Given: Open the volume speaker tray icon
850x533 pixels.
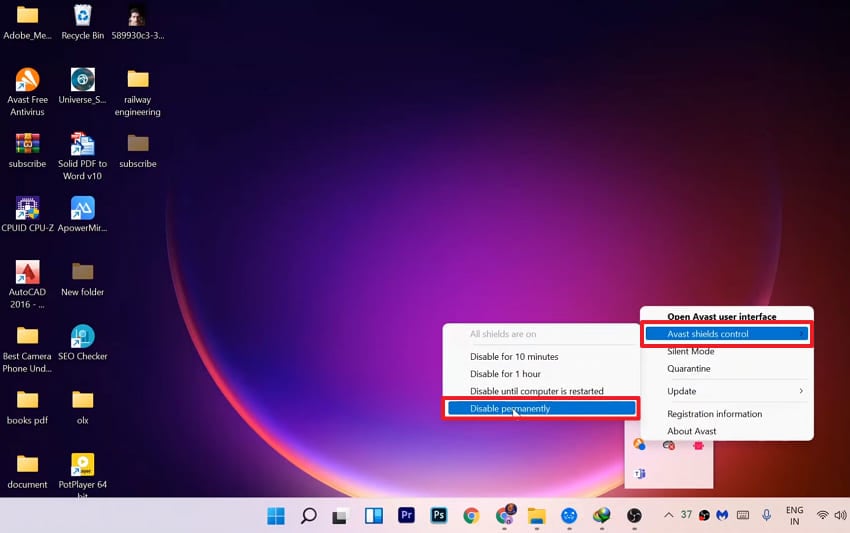Looking at the screenshot, I should click(840, 516).
